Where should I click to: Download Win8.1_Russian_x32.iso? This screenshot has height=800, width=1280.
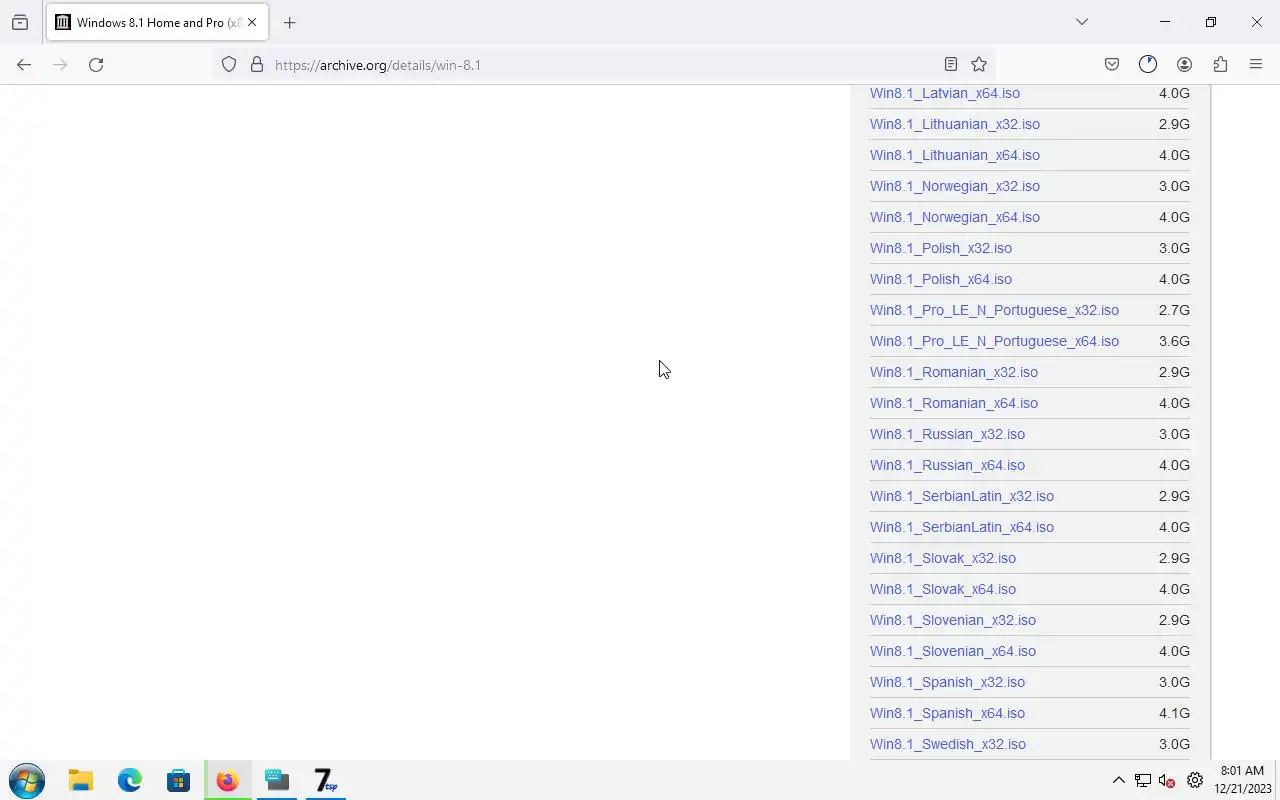click(947, 434)
